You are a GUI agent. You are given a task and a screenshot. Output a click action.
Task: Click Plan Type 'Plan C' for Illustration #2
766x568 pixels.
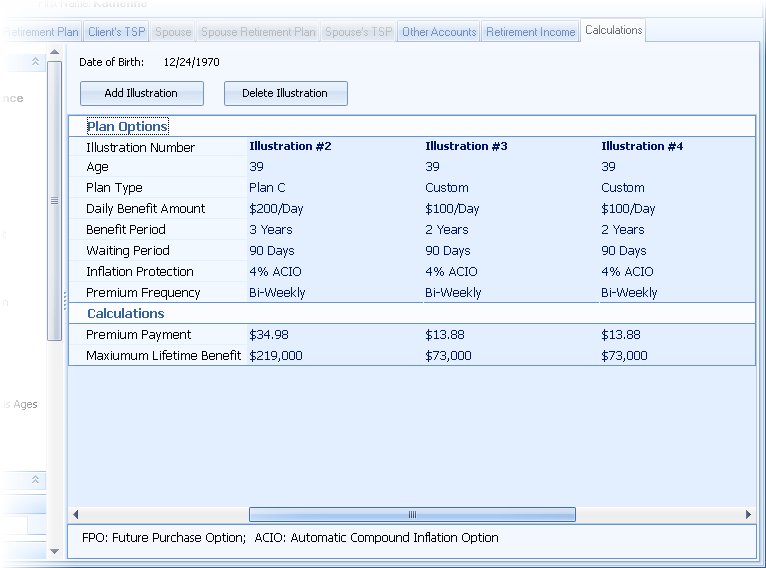point(267,188)
